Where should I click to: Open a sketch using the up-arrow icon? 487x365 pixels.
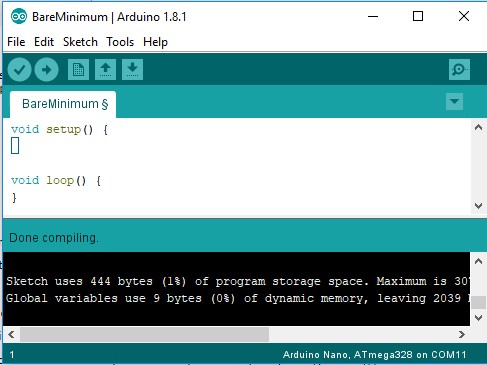105,69
